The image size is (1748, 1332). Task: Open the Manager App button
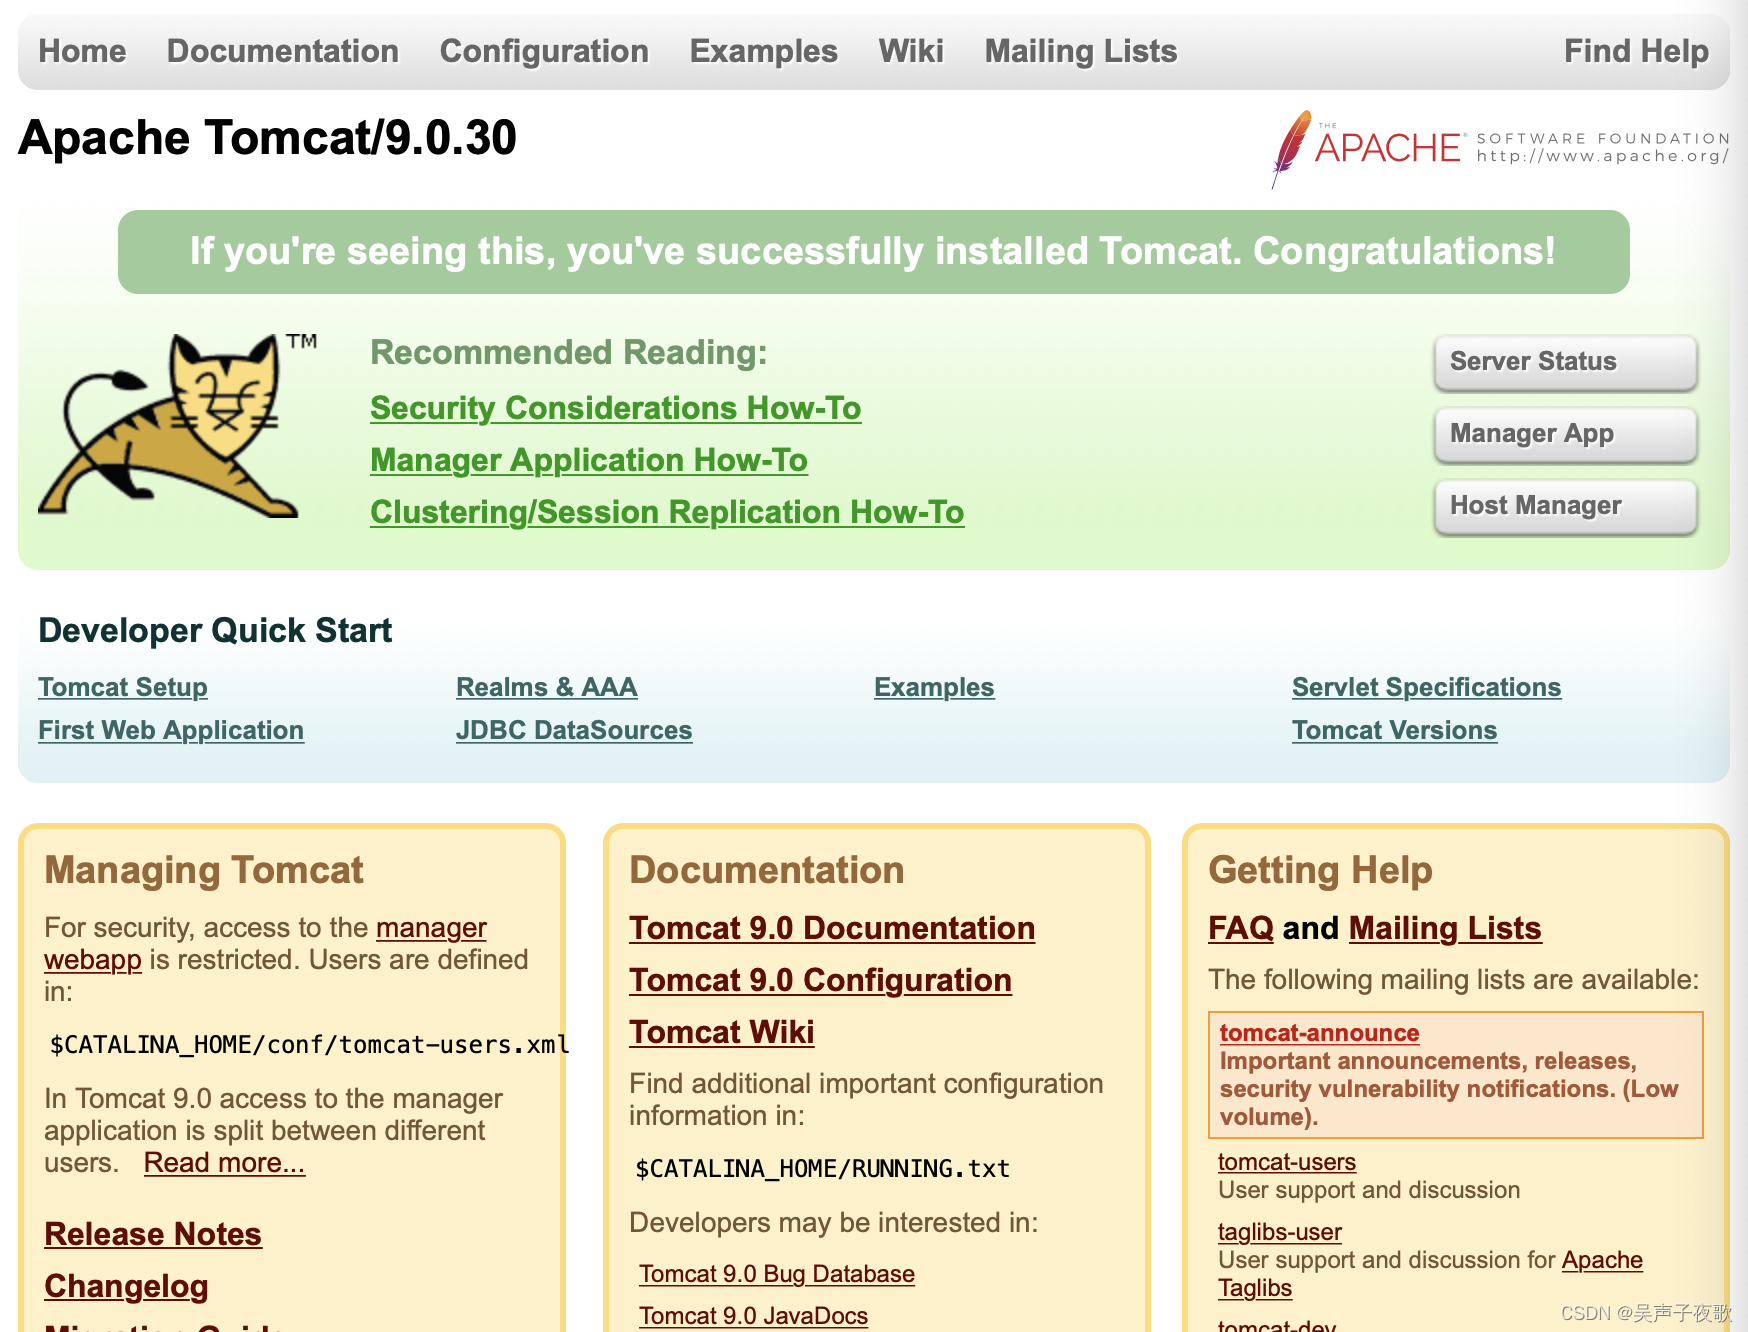click(1565, 434)
